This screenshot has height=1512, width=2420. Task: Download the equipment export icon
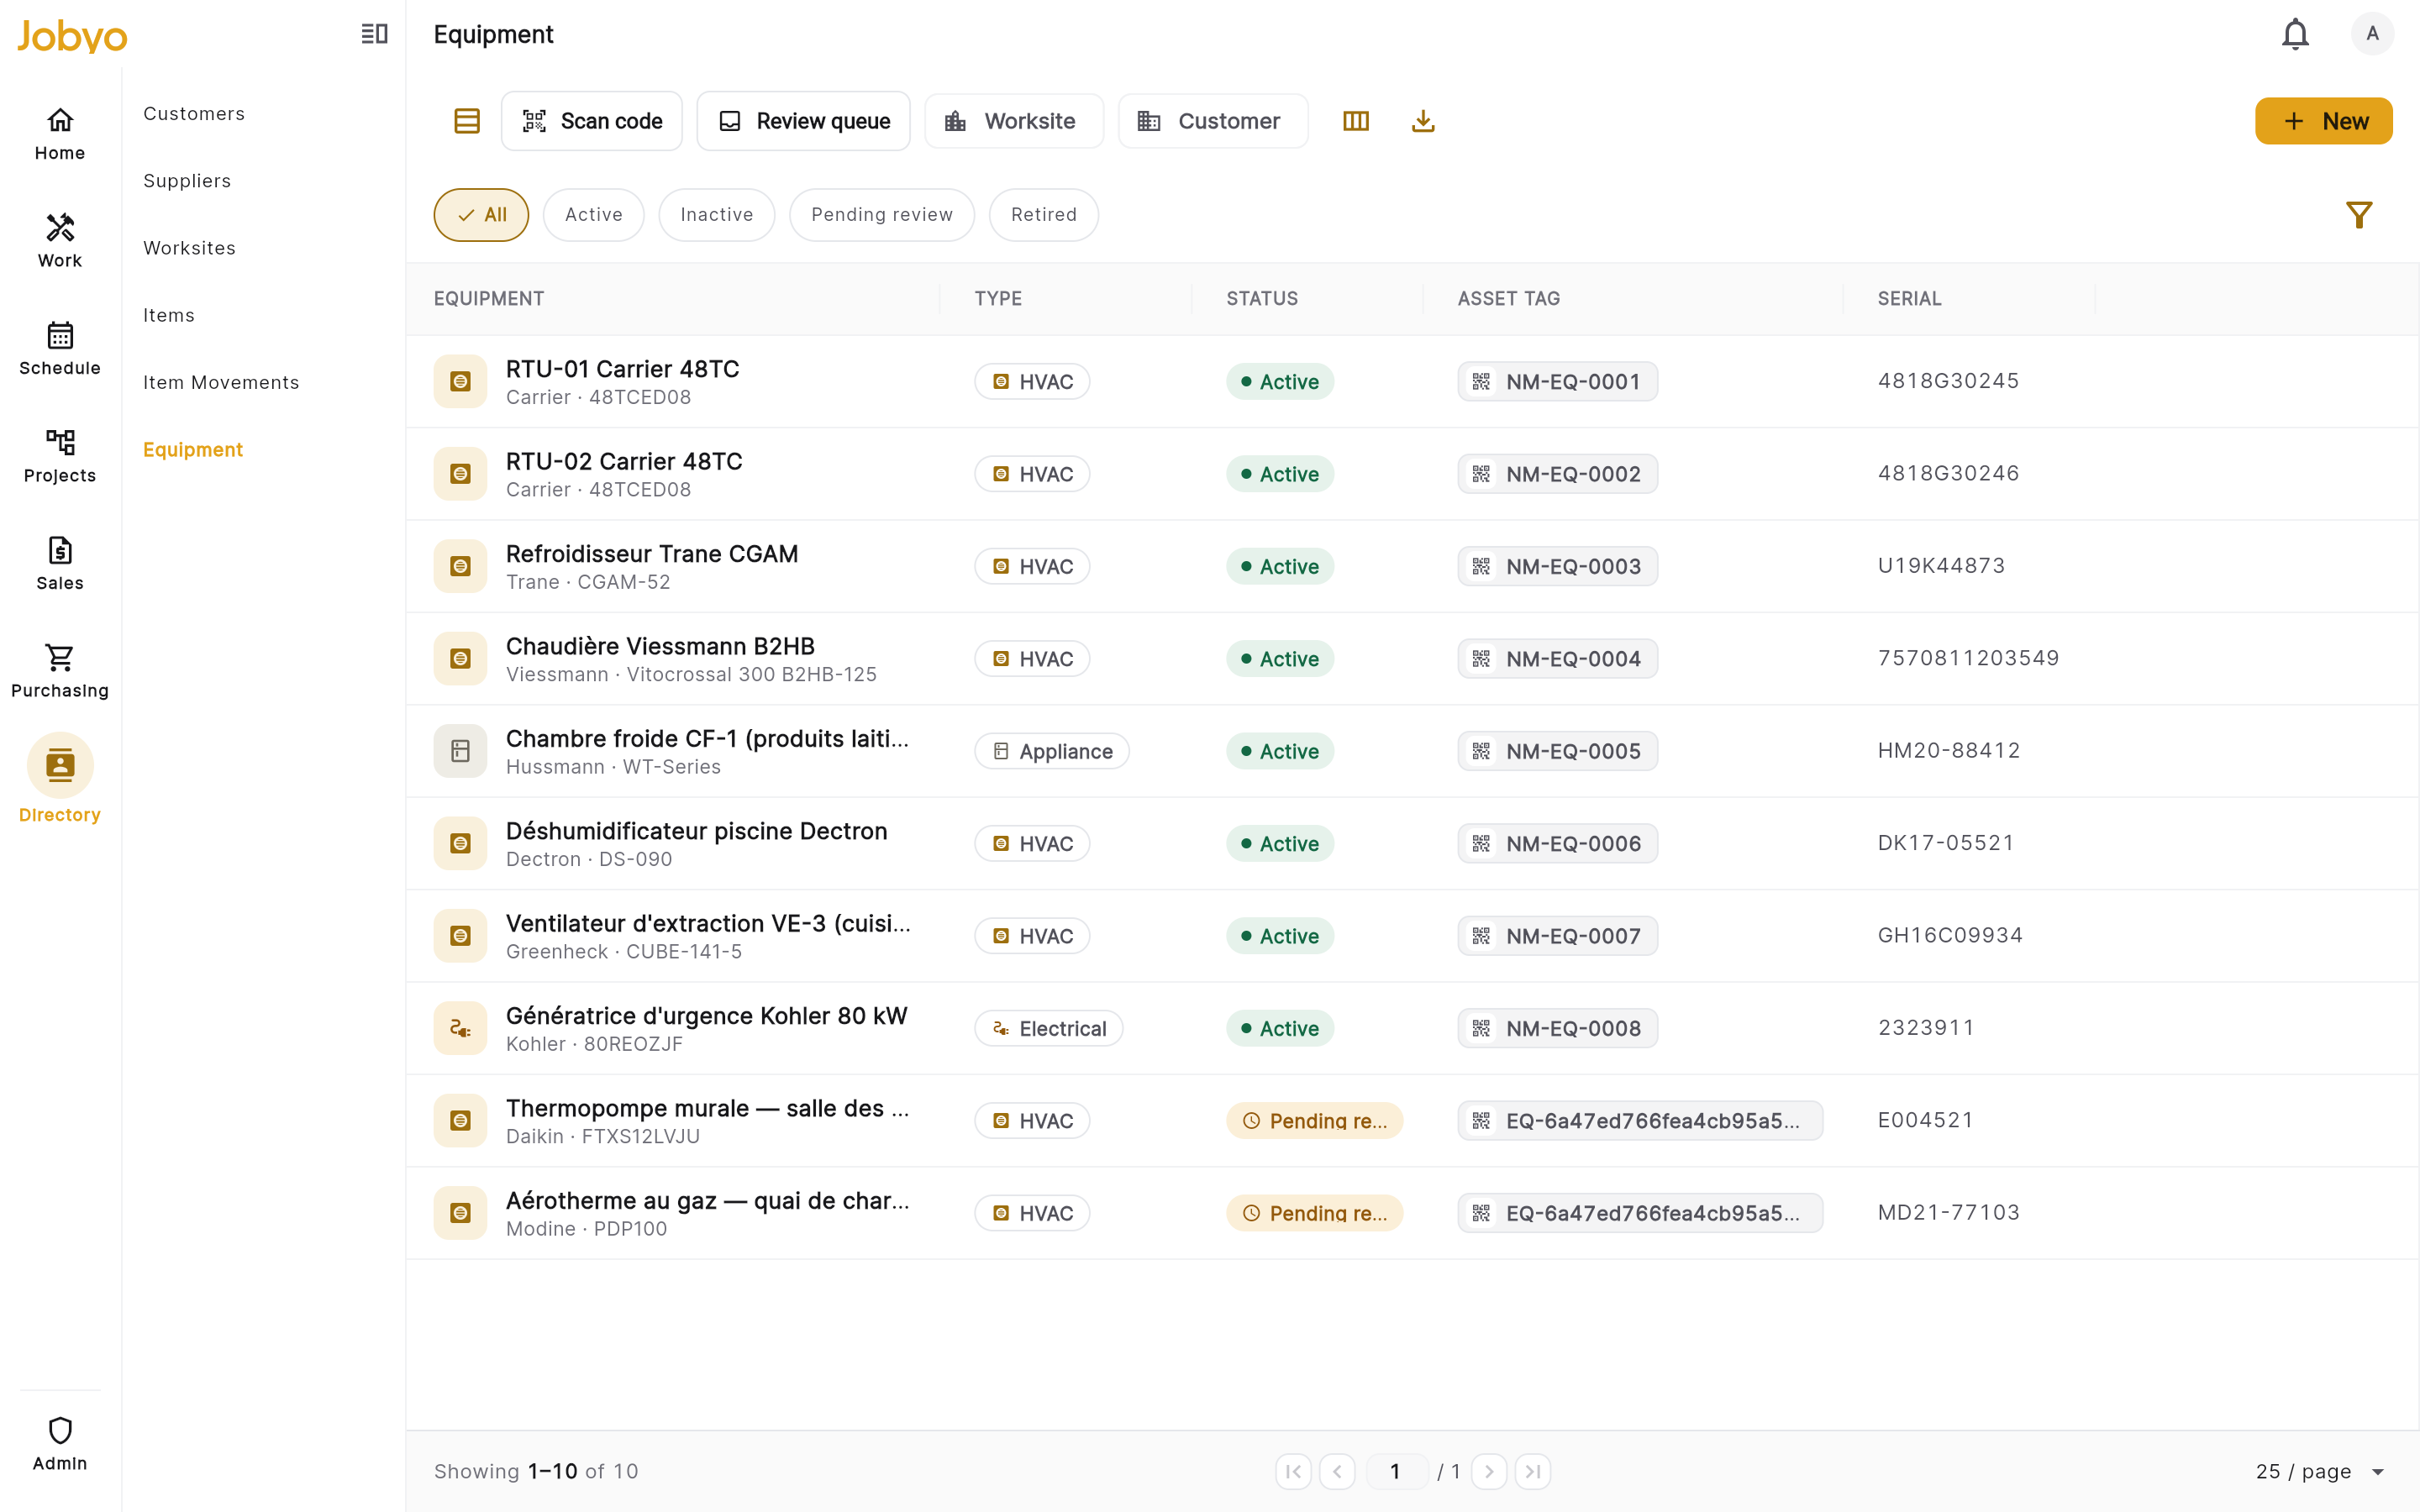[x=1423, y=121]
